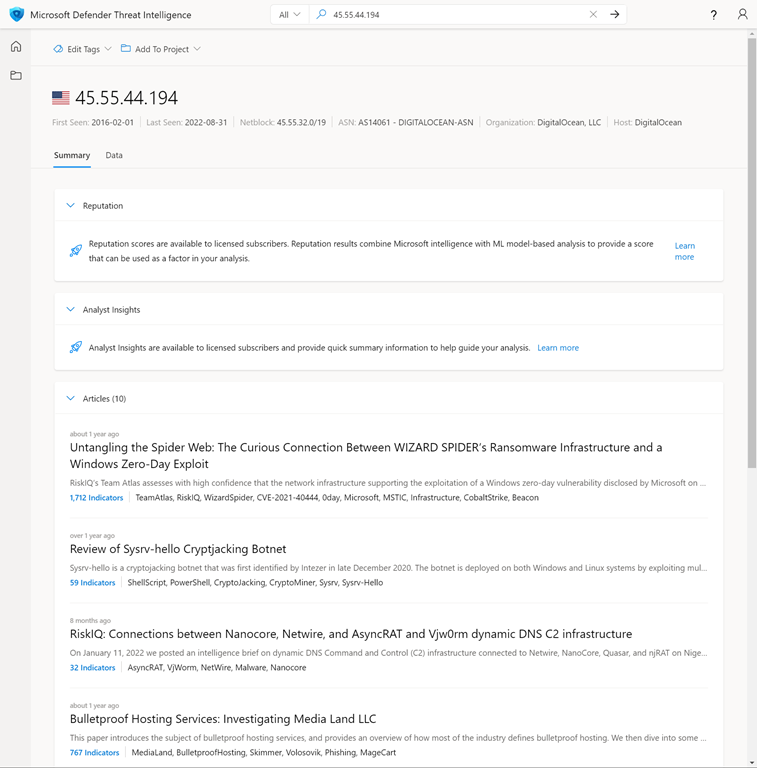Open the All search filter dropdown
The image size is (757, 768).
(x=290, y=15)
